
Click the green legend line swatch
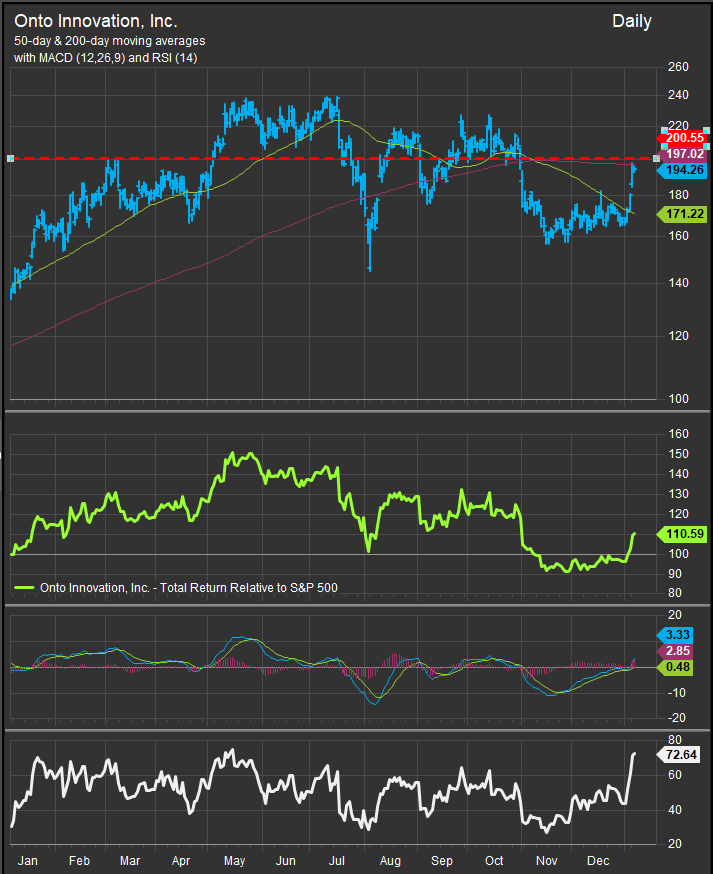[23, 587]
